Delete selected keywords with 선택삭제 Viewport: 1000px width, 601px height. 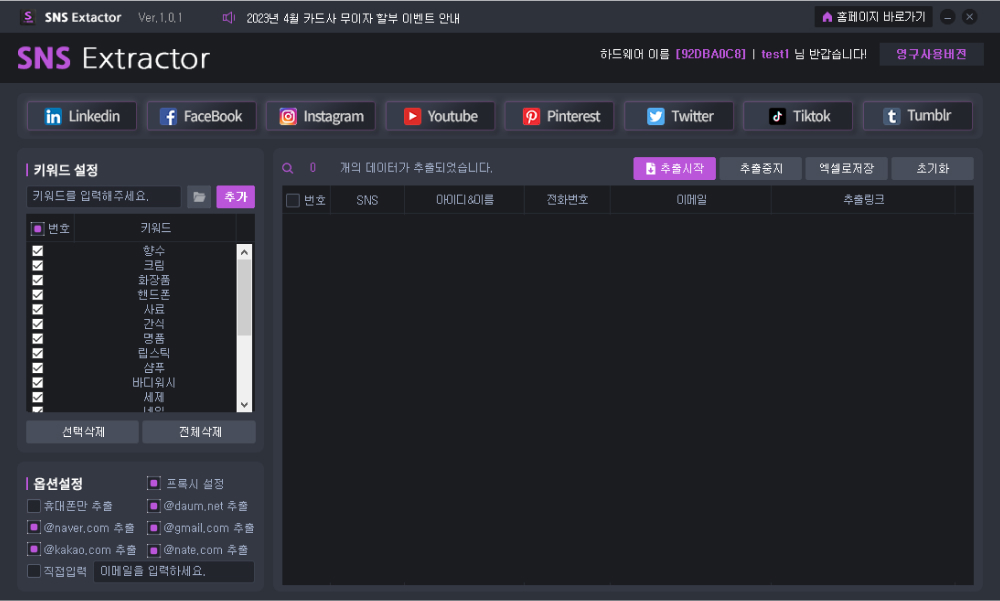pos(82,432)
